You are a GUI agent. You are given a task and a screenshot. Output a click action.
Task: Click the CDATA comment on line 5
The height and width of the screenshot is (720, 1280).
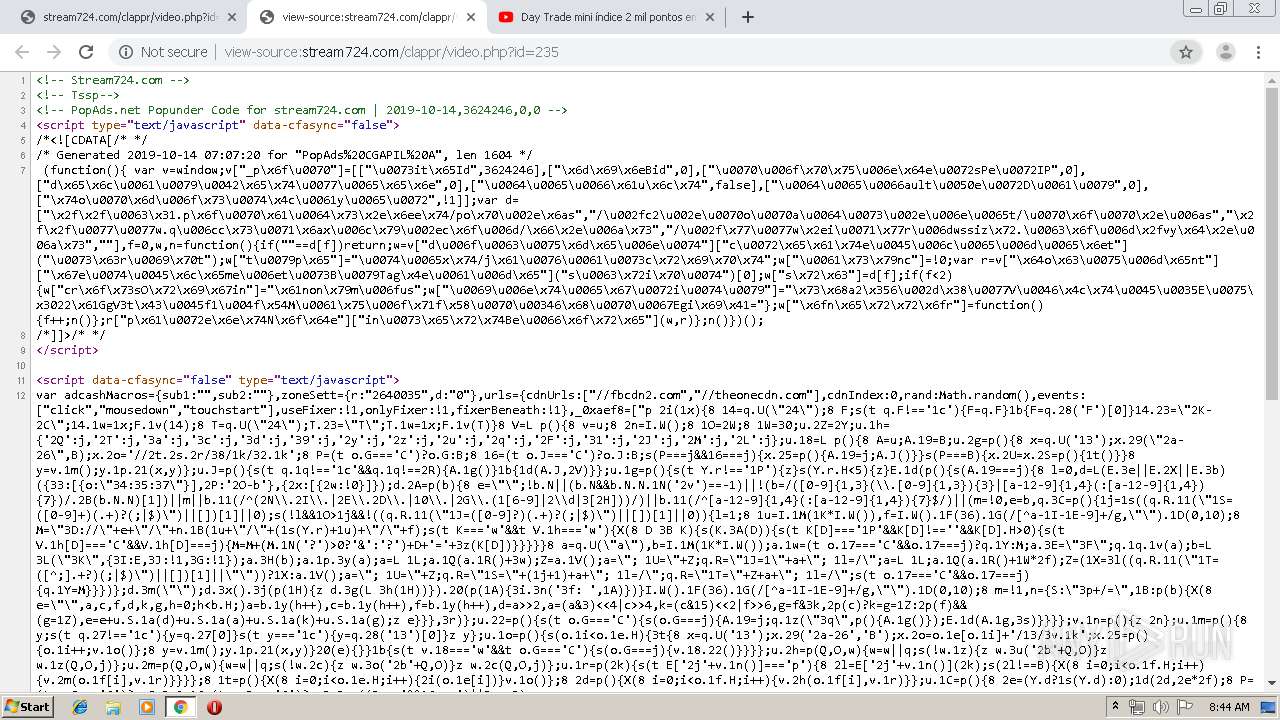92,140
